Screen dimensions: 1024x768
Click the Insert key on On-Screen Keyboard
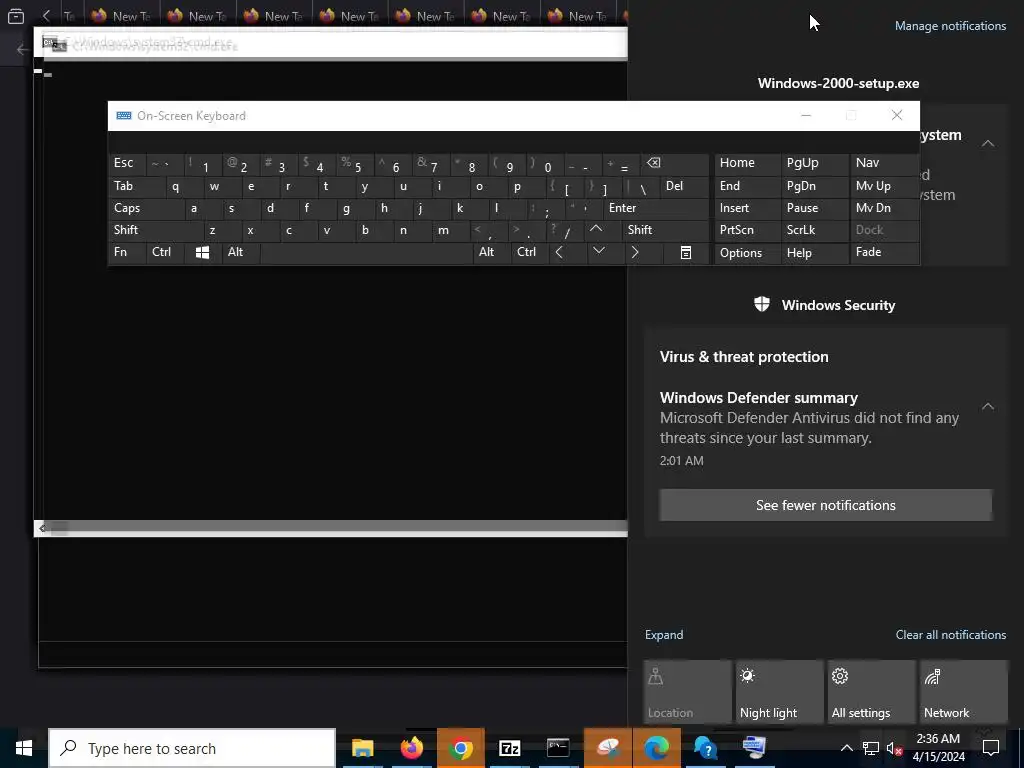[747, 208]
